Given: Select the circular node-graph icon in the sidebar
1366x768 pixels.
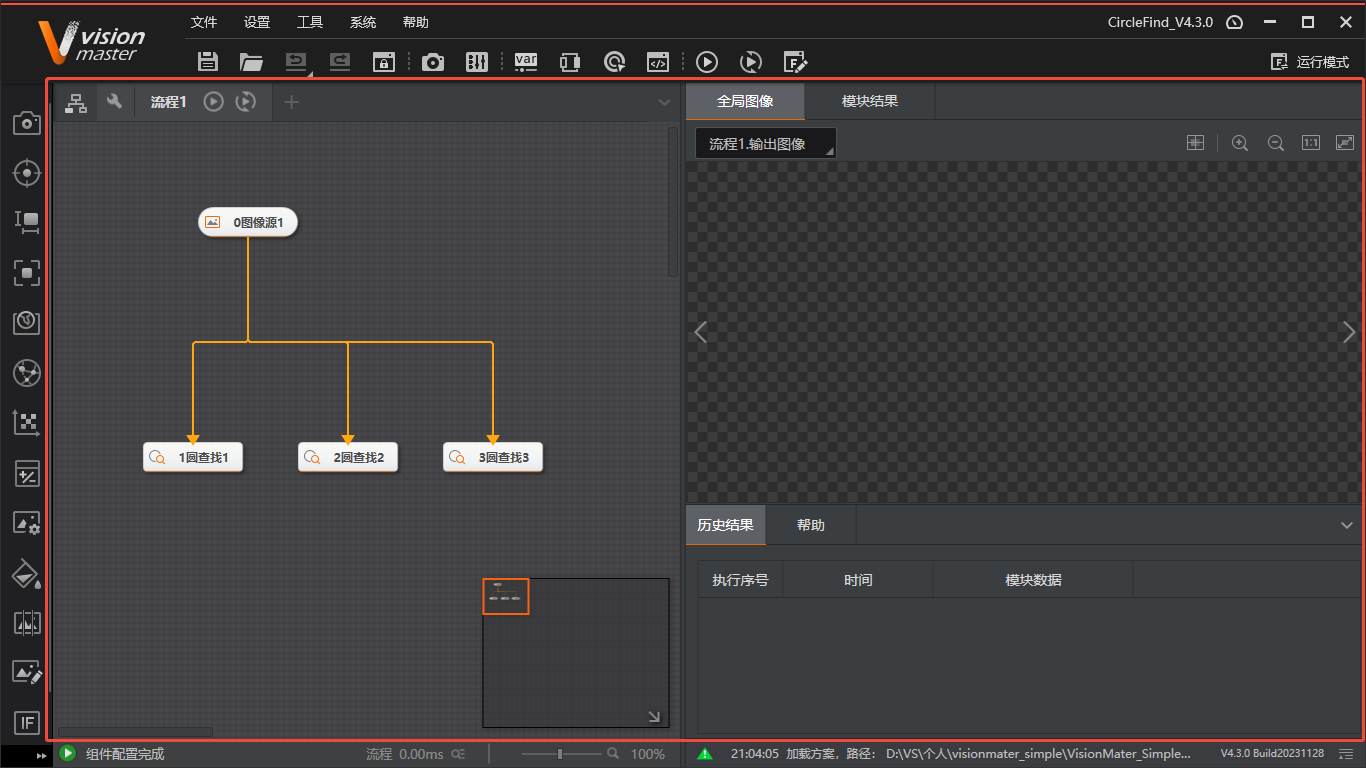Looking at the screenshot, I should click(x=27, y=373).
